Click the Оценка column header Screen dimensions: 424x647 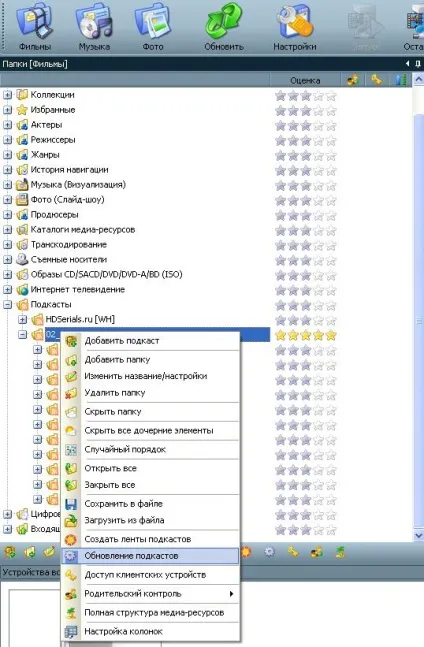click(x=305, y=80)
